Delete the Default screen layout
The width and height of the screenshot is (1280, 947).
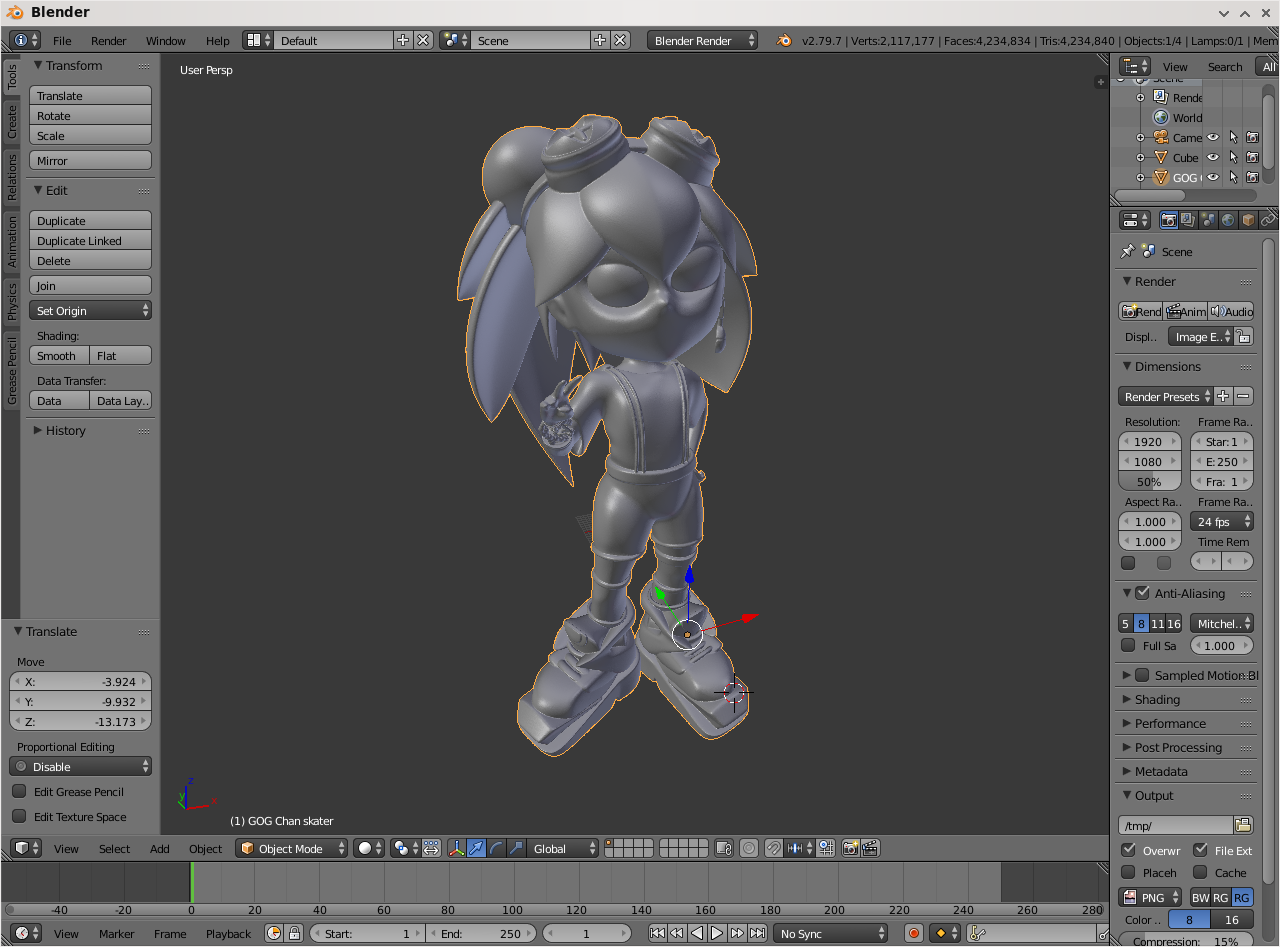[423, 40]
